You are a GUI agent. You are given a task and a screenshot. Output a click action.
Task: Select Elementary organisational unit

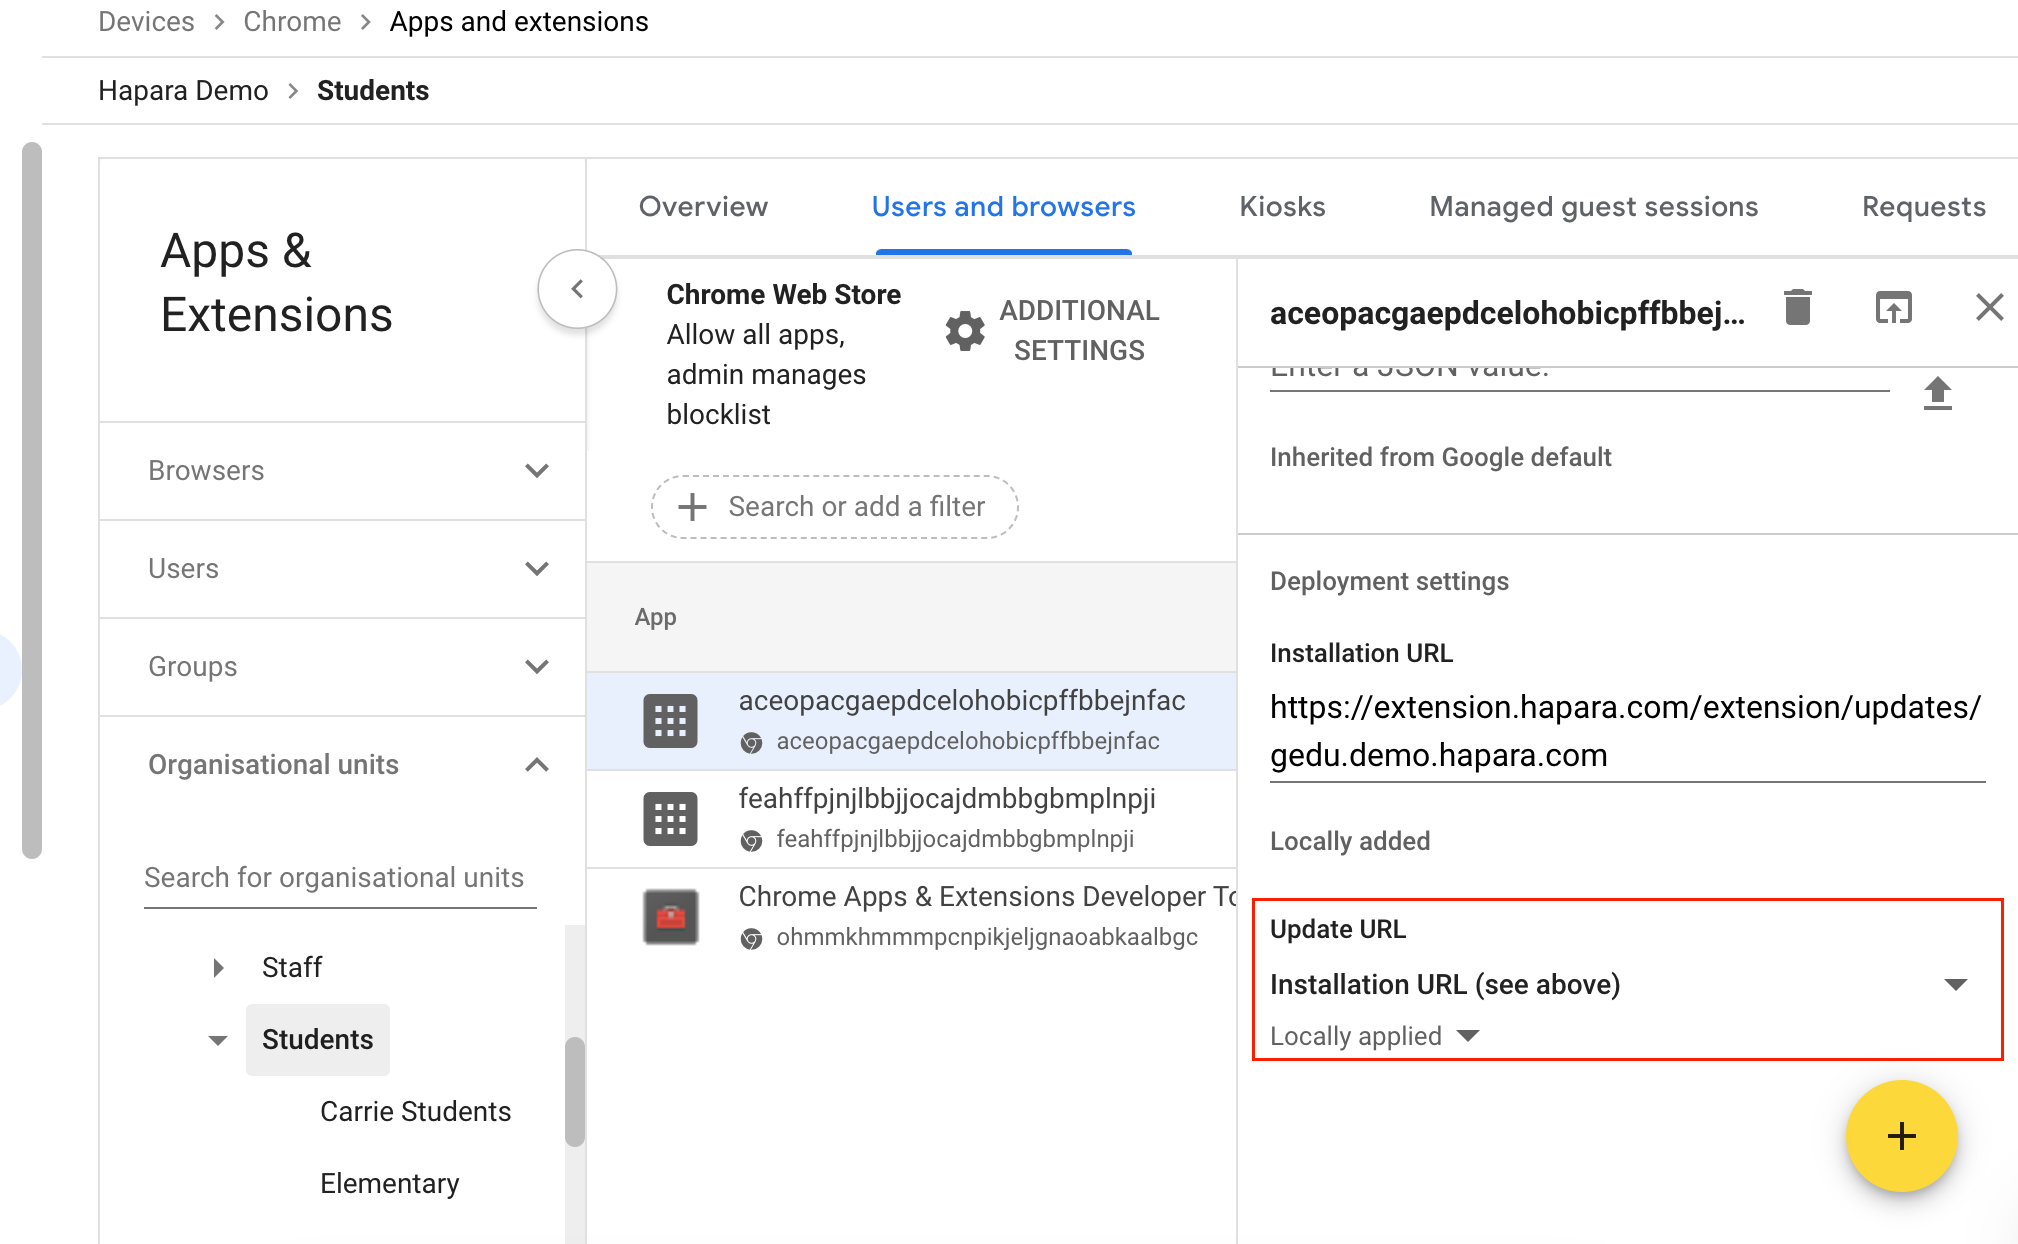(x=389, y=1184)
